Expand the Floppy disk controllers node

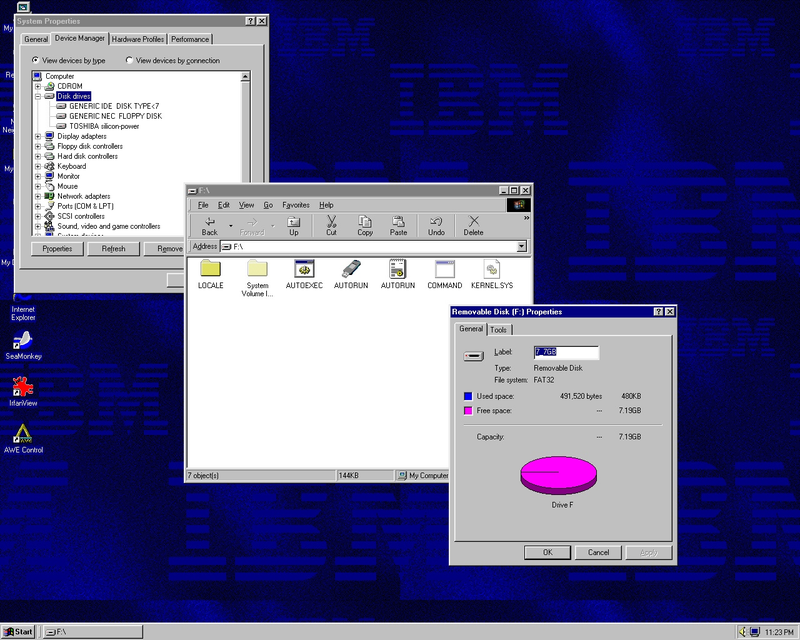coord(38,146)
